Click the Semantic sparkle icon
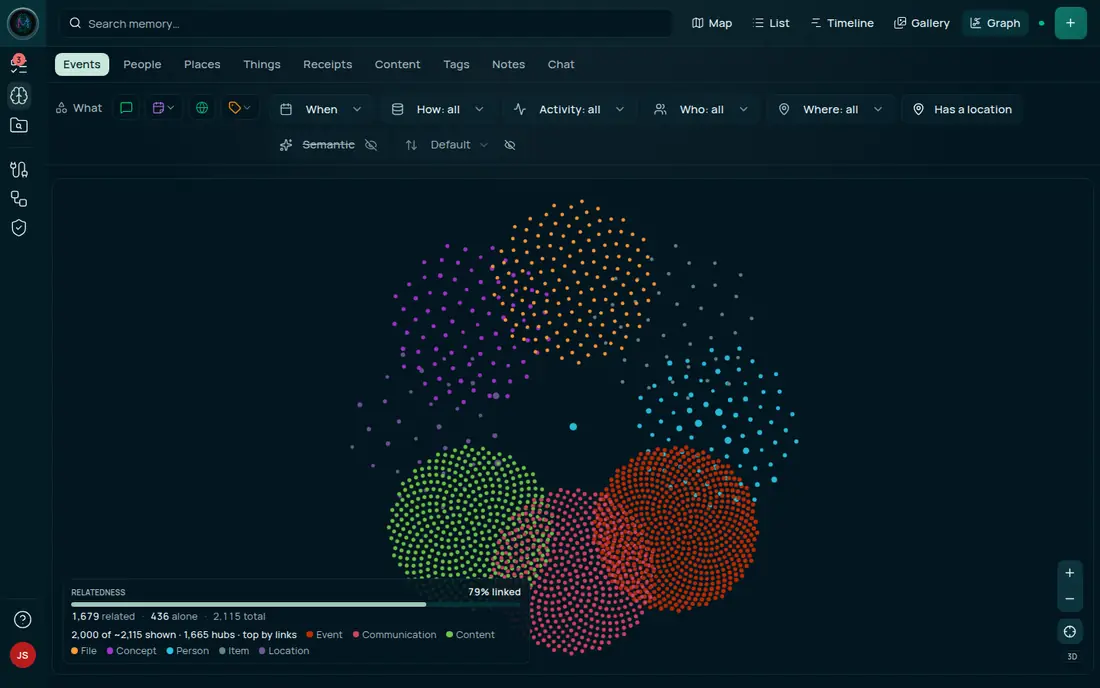Viewport: 1100px width, 688px height. pyautogui.click(x=286, y=145)
